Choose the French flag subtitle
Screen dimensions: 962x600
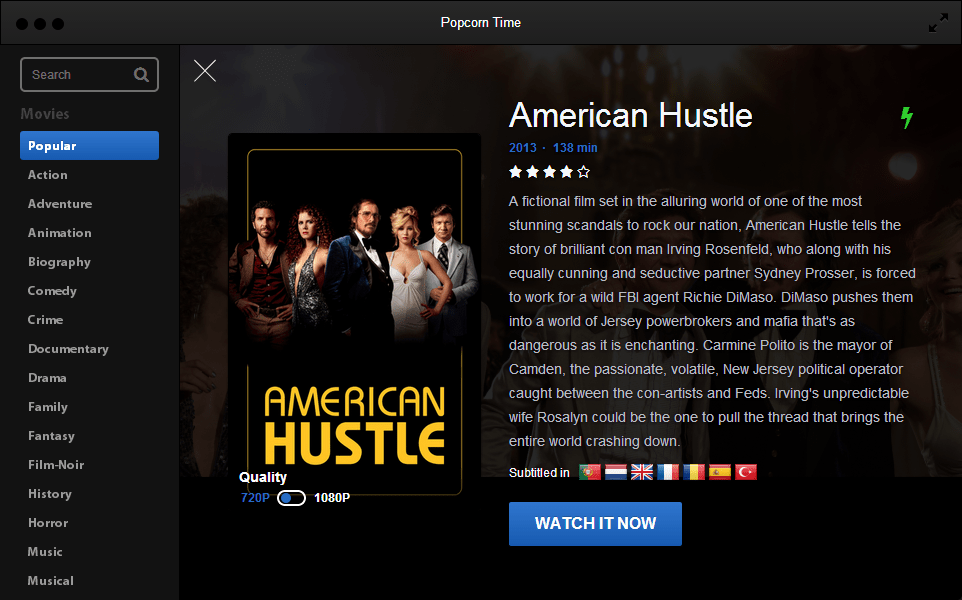pyautogui.click(x=668, y=472)
